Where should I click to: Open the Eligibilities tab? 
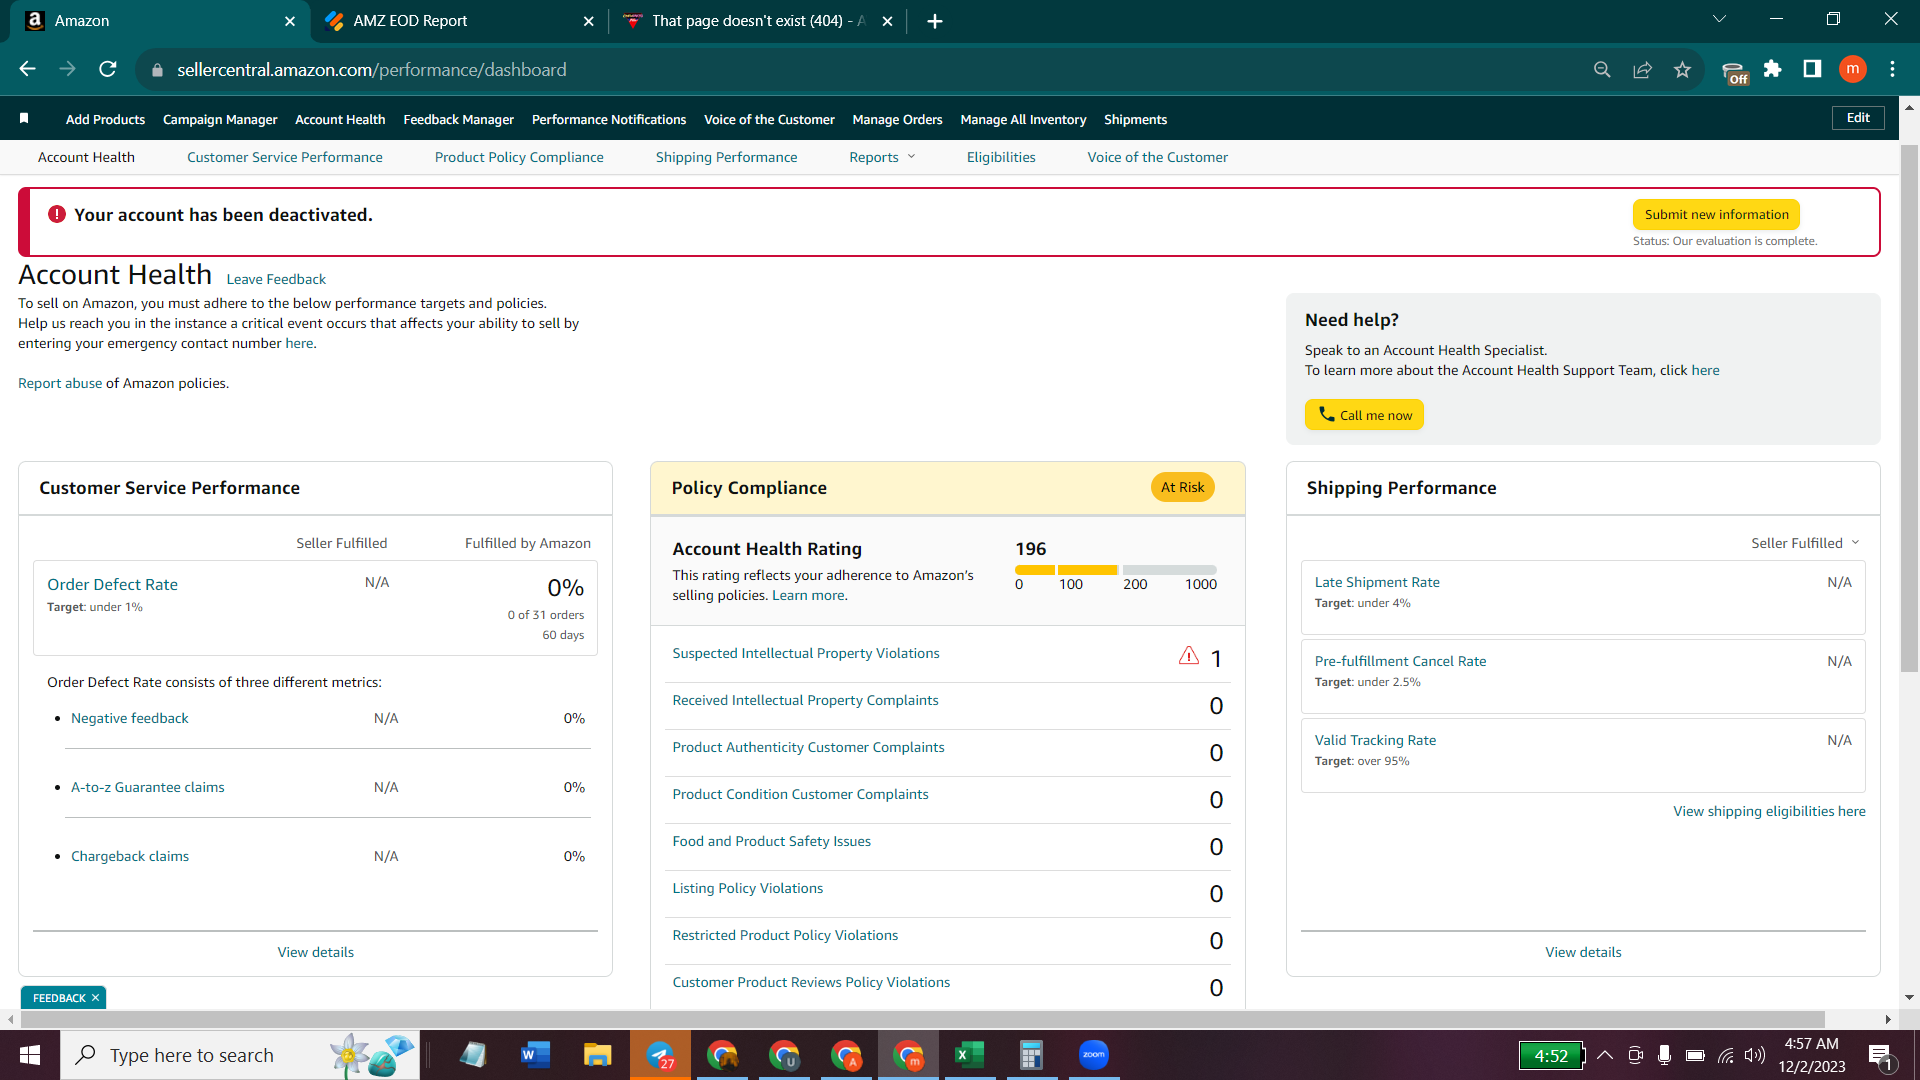(x=1001, y=157)
